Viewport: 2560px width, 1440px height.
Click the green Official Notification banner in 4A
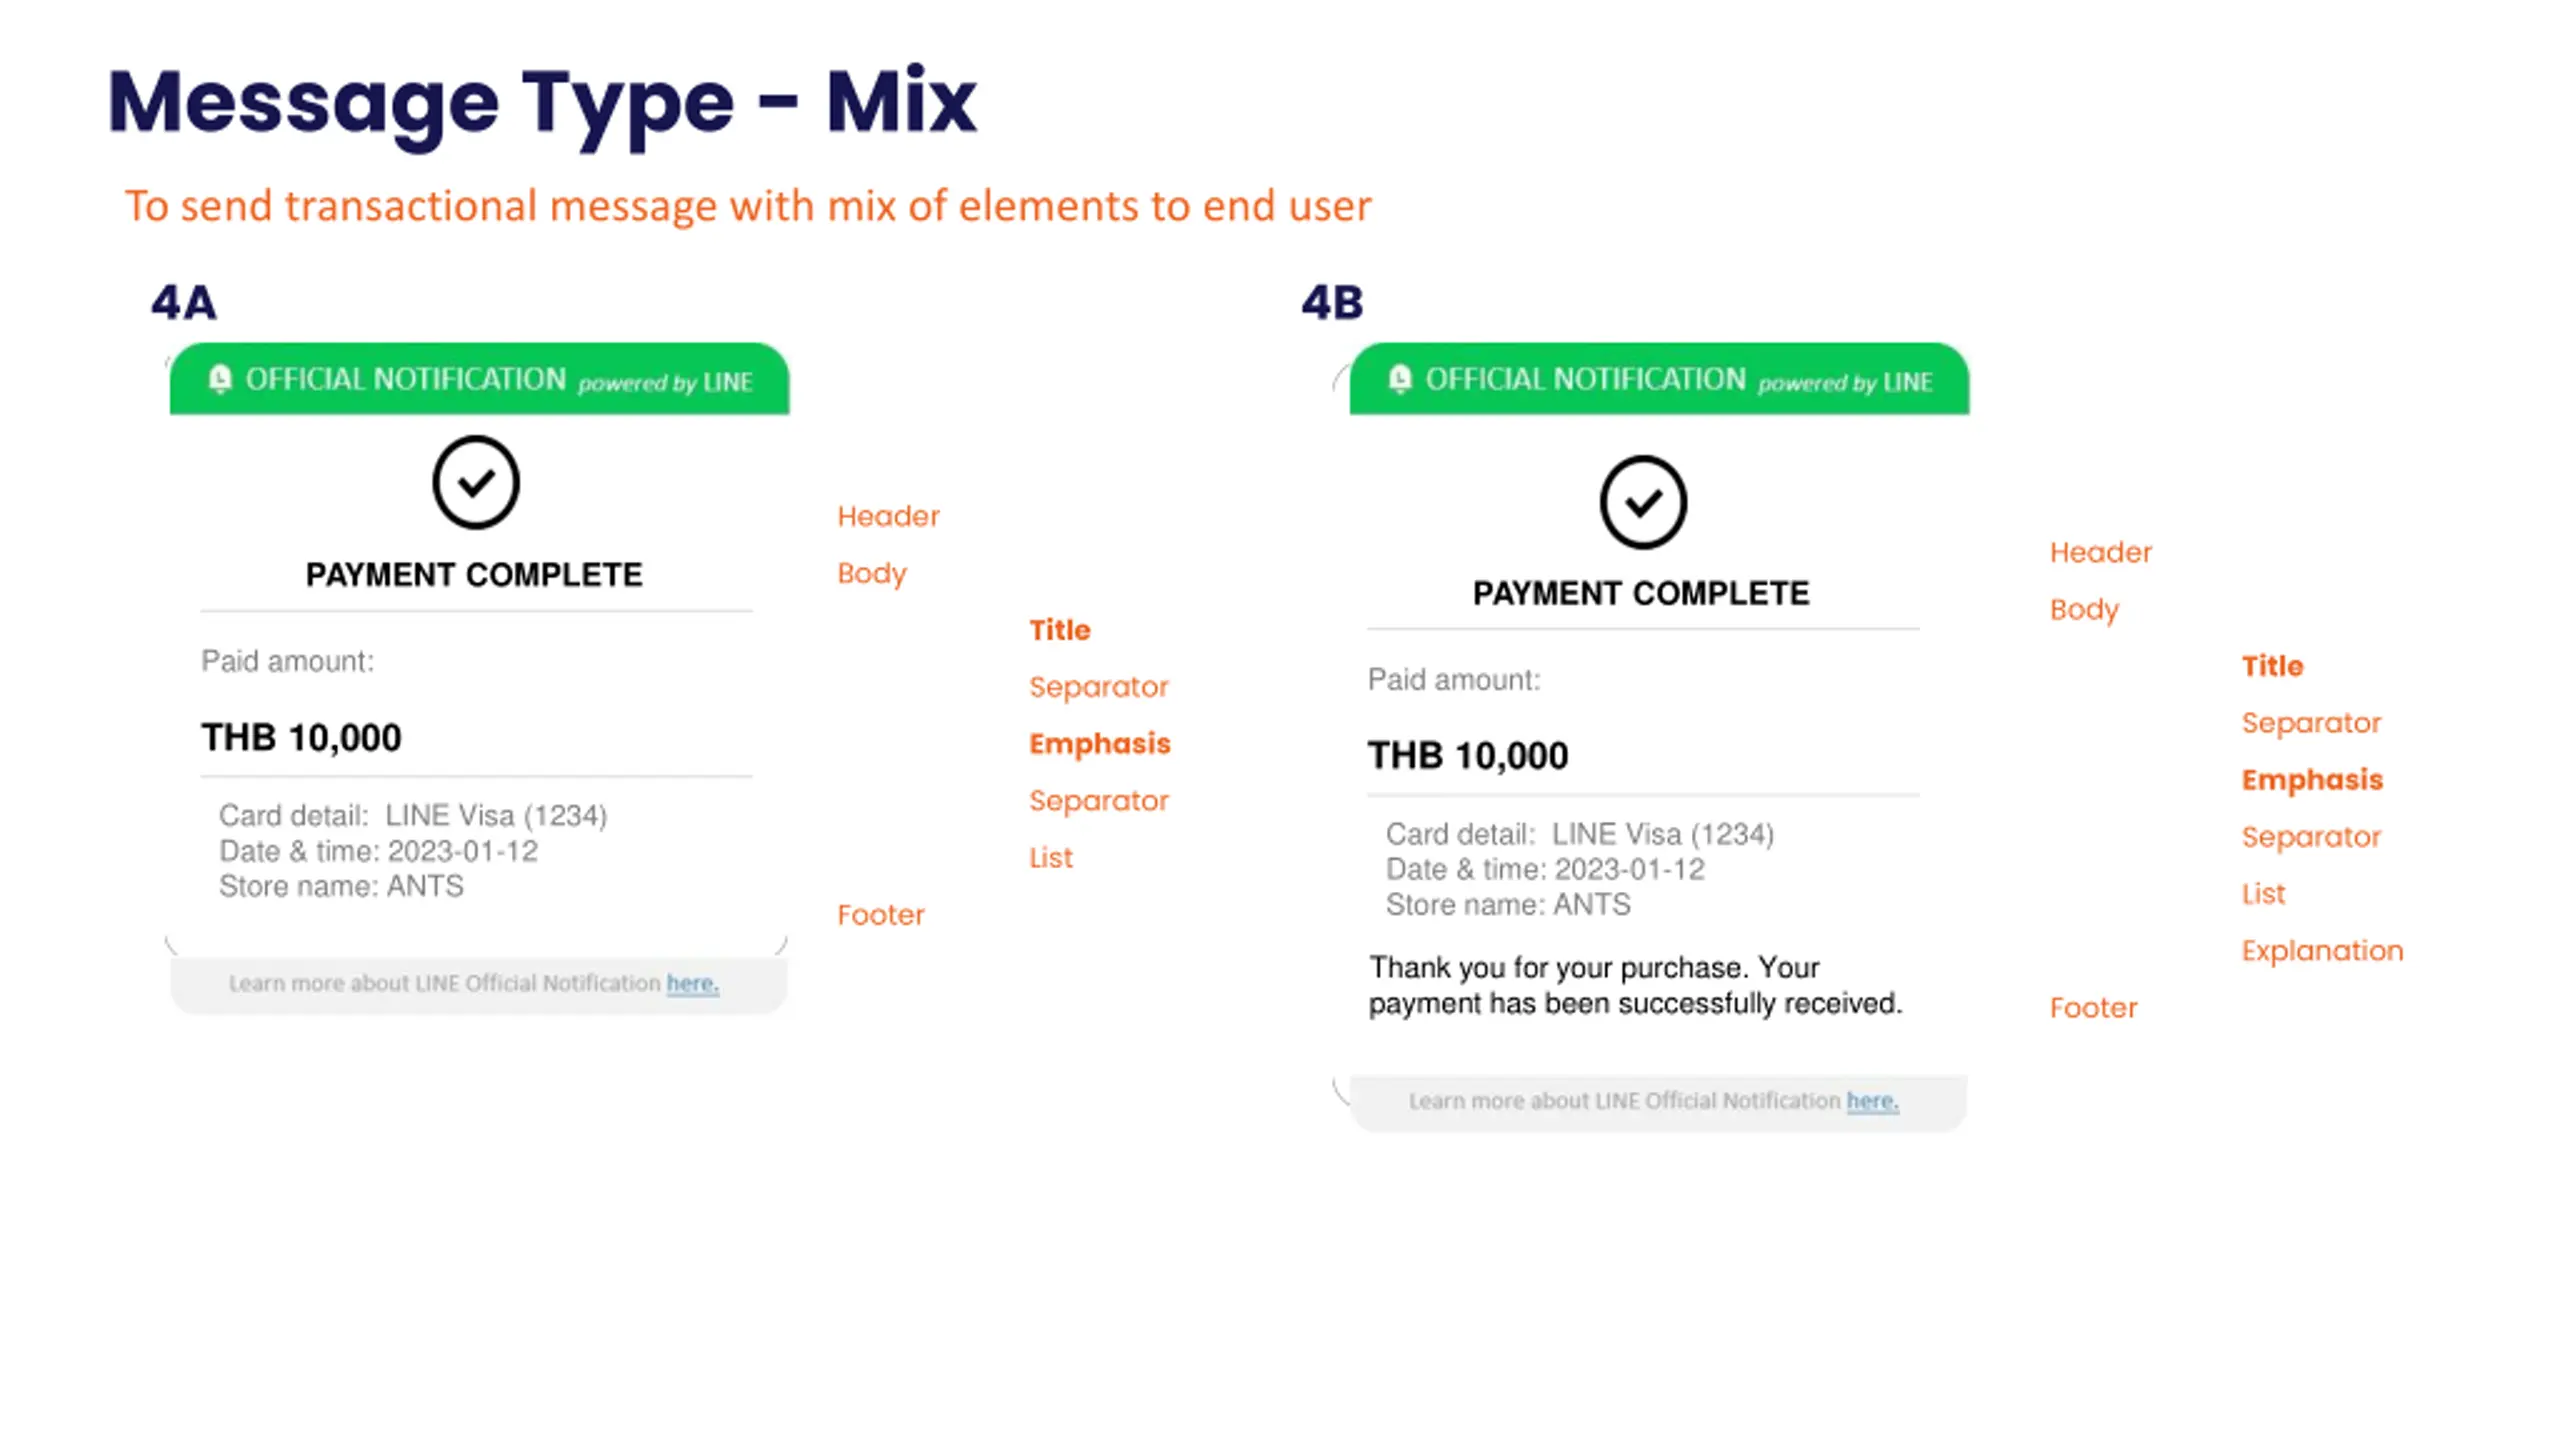tap(479, 379)
